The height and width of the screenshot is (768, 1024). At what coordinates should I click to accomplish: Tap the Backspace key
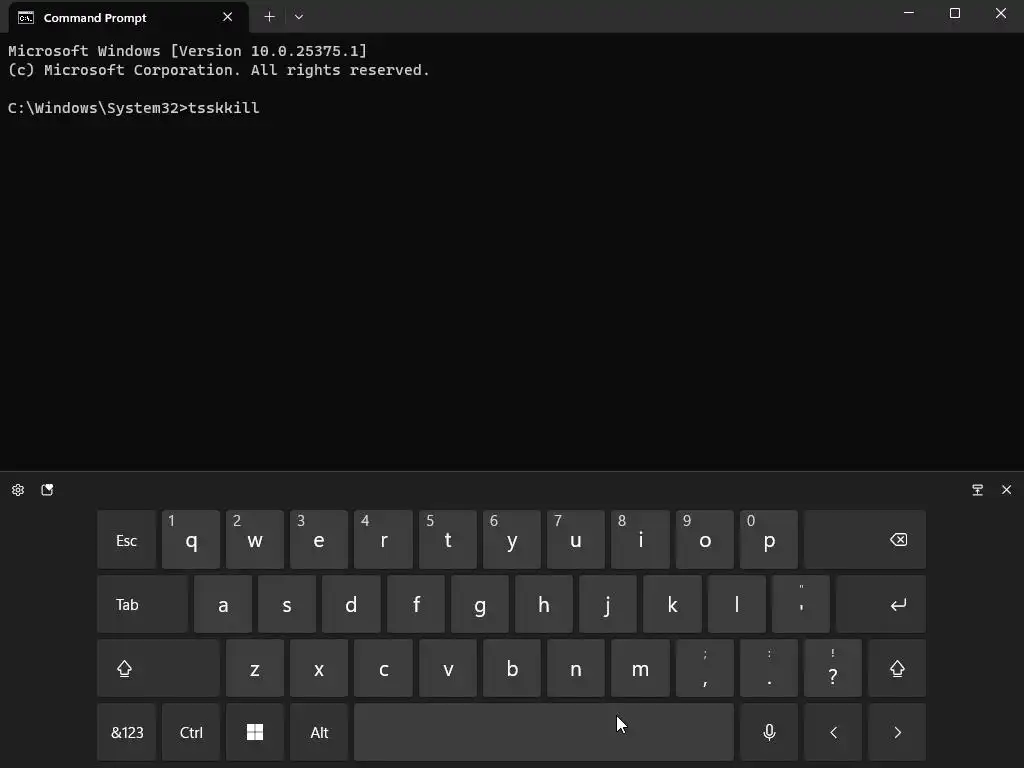click(x=865, y=540)
